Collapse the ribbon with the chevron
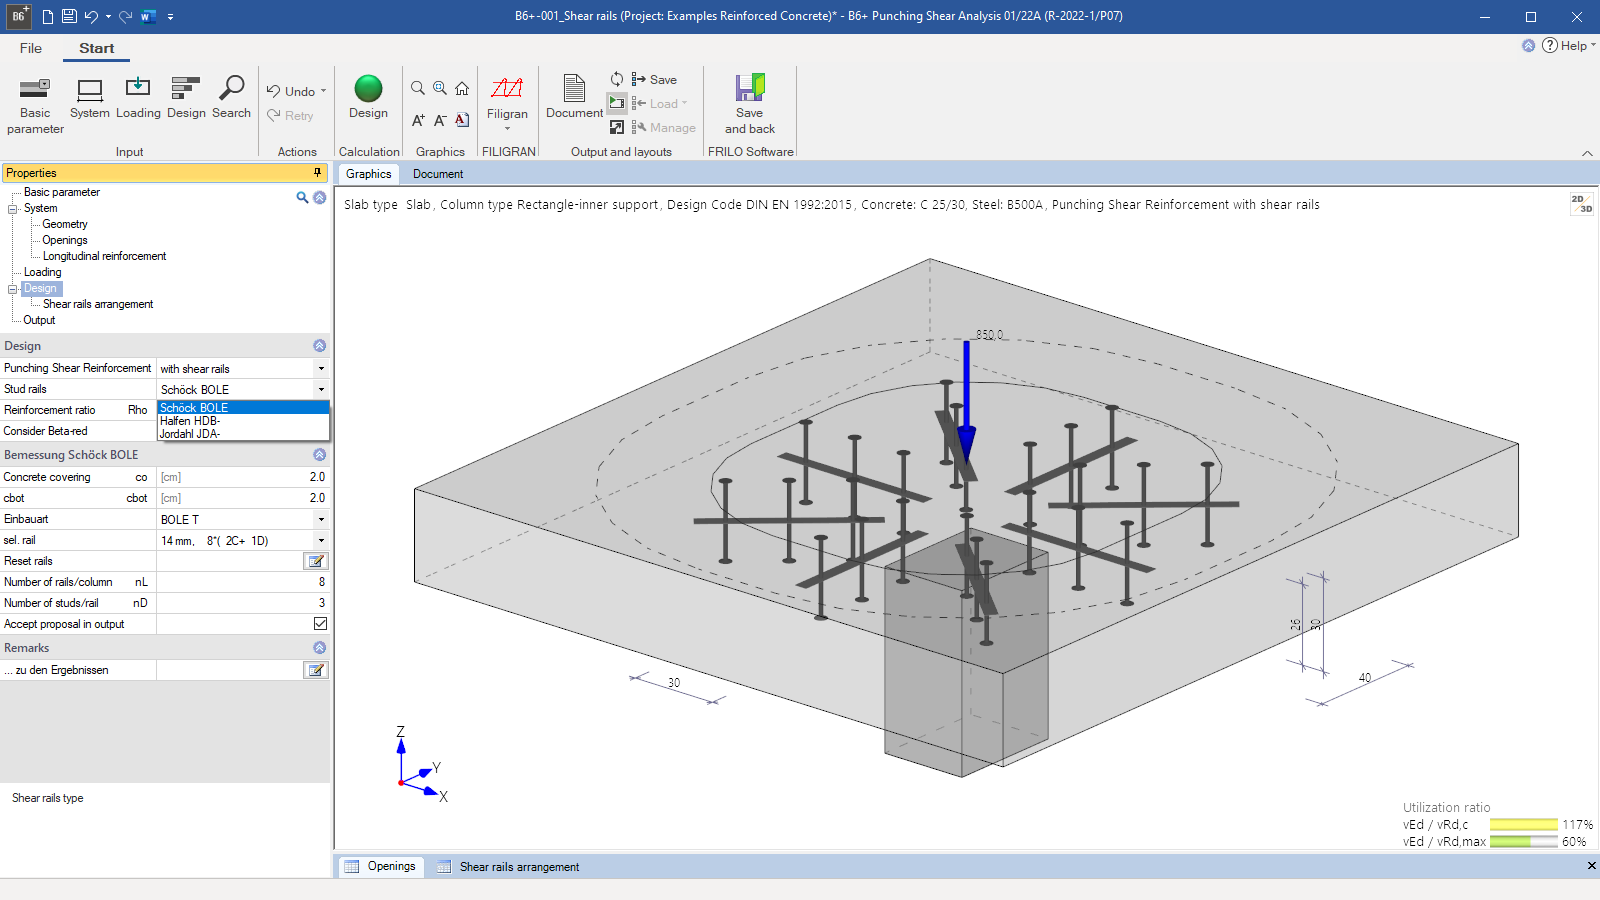This screenshot has width=1600, height=900. coord(1587,153)
